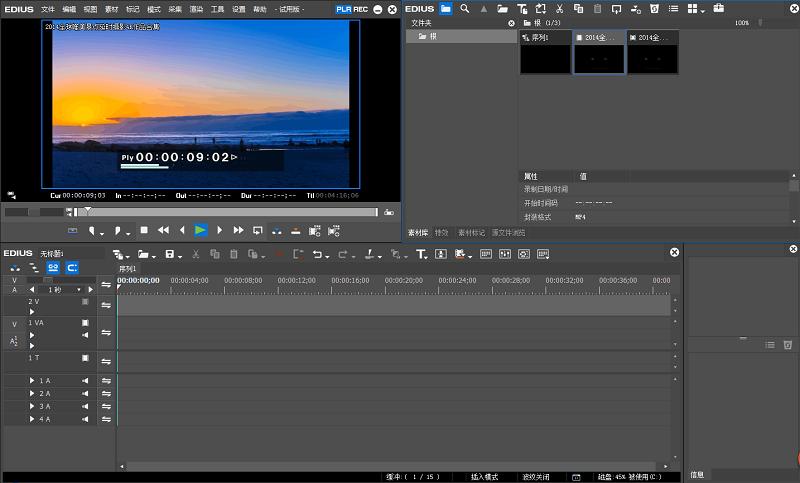Click the Fast Forward button
The width and height of the screenshot is (800, 483).
(x=238, y=230)
